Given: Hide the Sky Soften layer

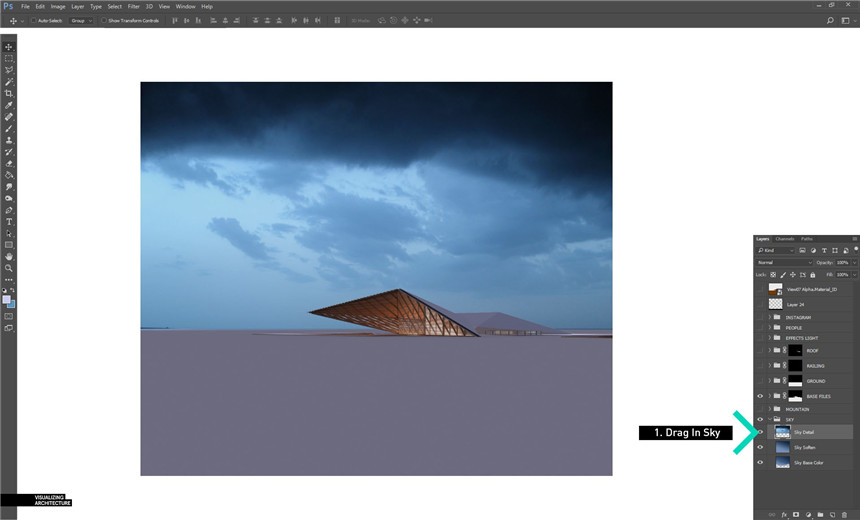Looking at the screenshot, I should 760,447.
